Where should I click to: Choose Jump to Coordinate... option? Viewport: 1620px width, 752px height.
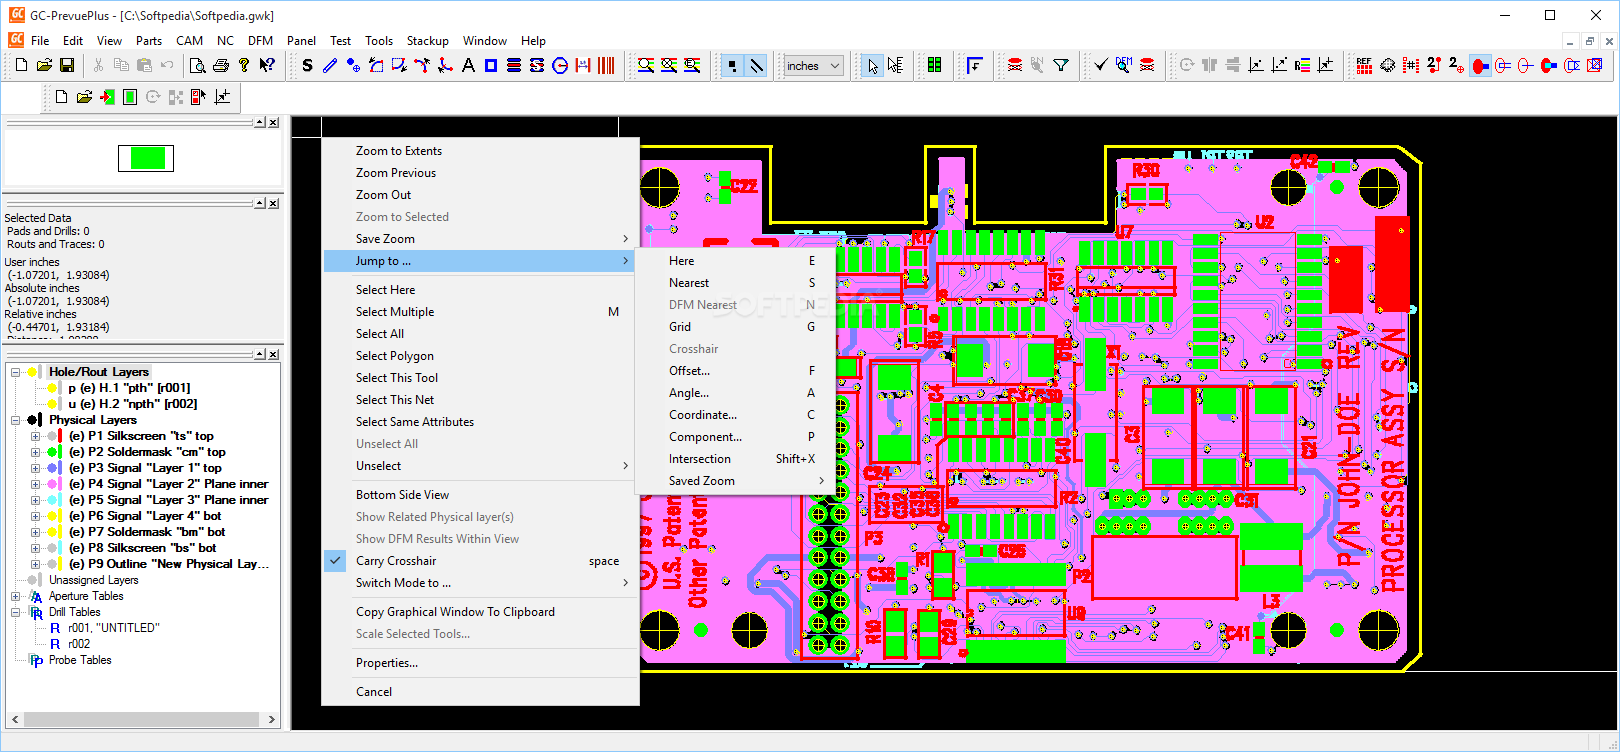735,415
